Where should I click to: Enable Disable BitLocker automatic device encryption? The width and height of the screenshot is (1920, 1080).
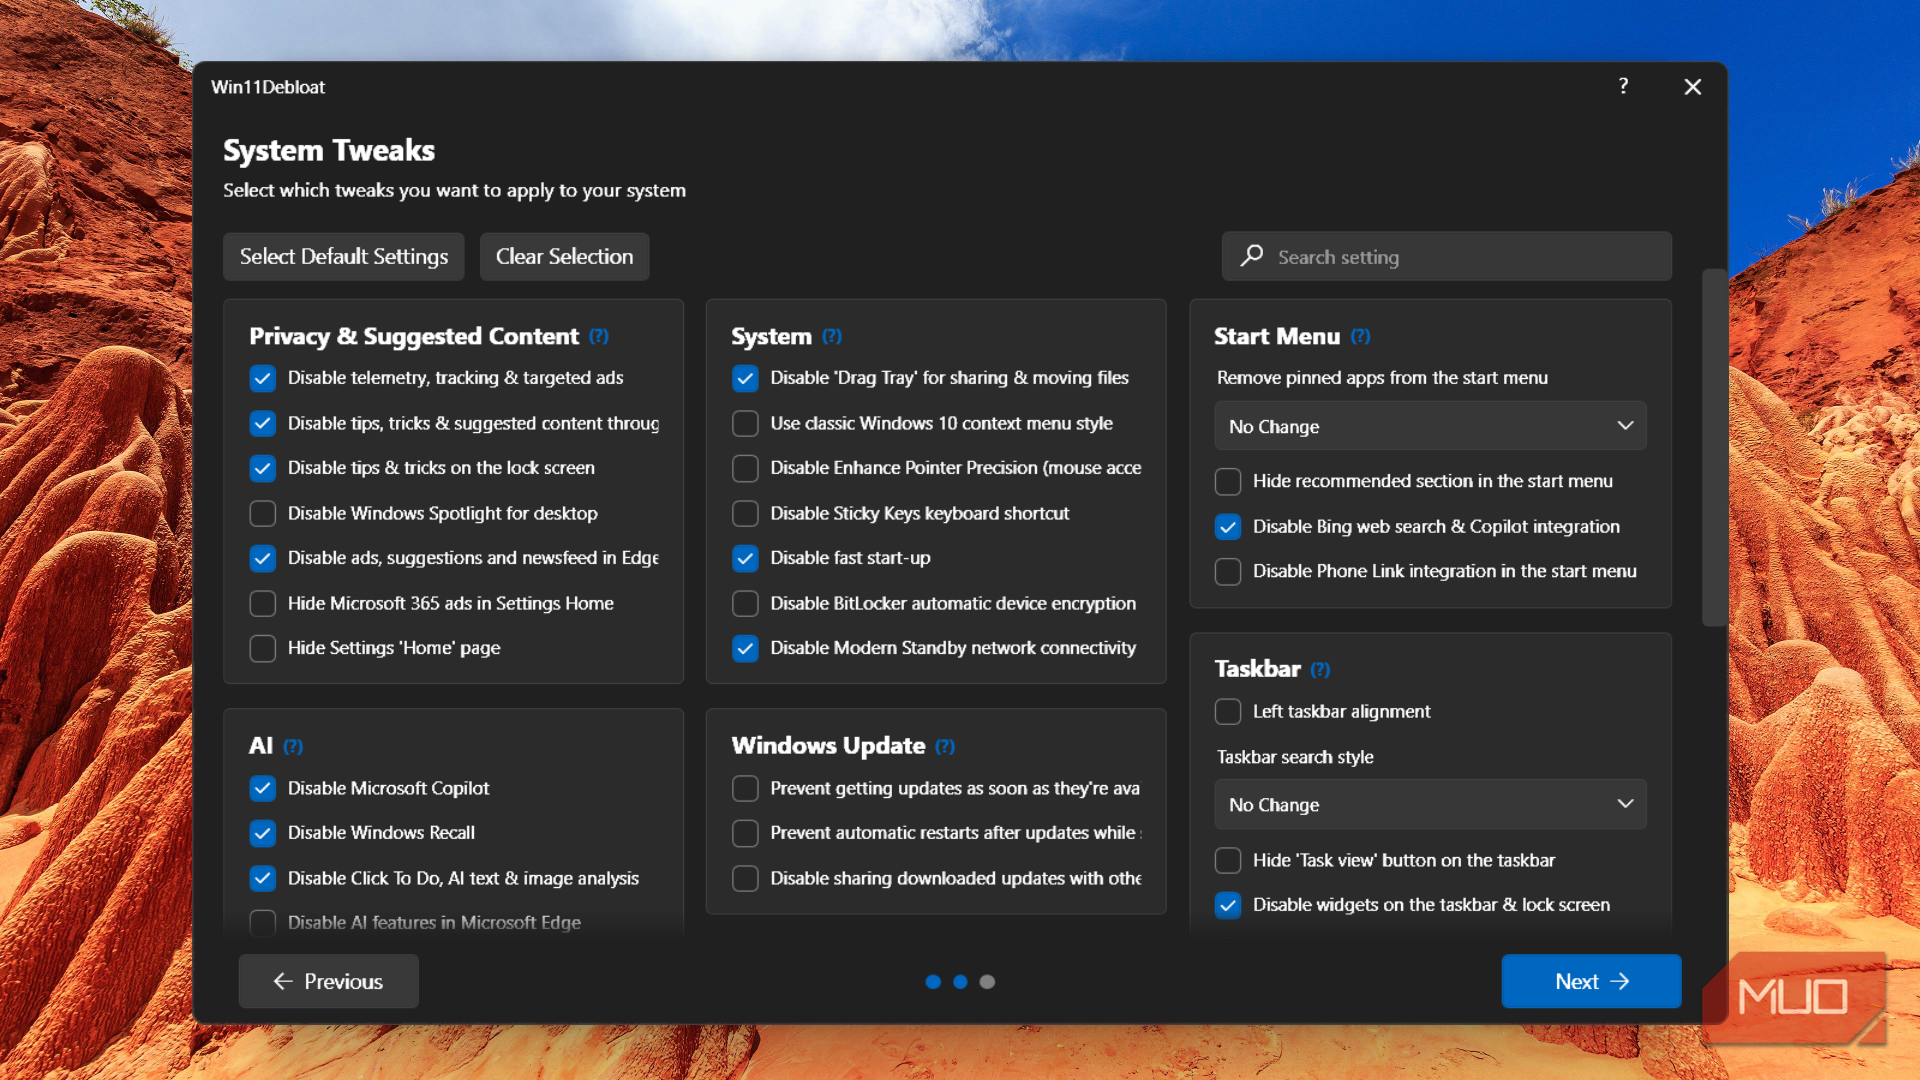[x=745, y=603]
